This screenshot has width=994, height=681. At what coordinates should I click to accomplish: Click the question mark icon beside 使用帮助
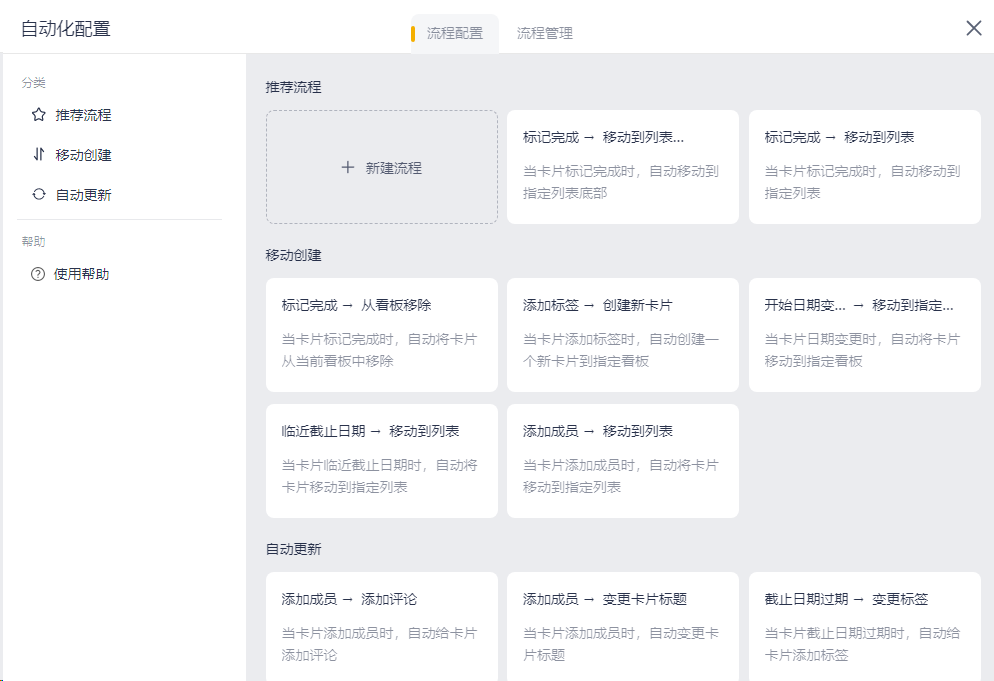click(x=38, y=274)
